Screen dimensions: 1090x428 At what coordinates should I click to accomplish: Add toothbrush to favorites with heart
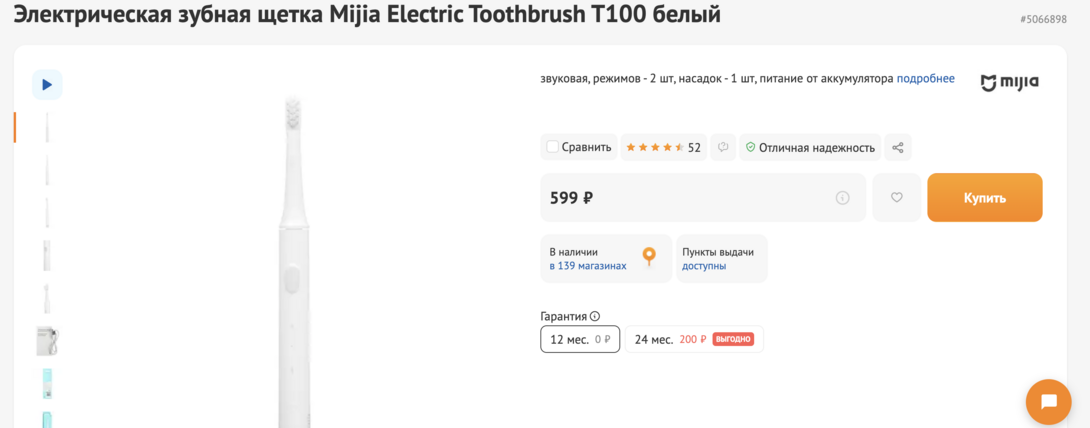coord(896,198)
